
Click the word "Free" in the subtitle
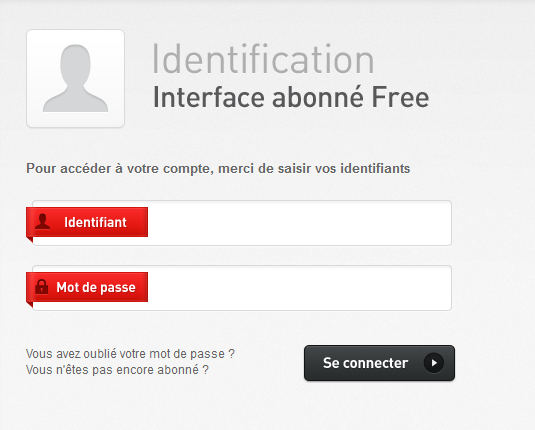tap(400, 98)
